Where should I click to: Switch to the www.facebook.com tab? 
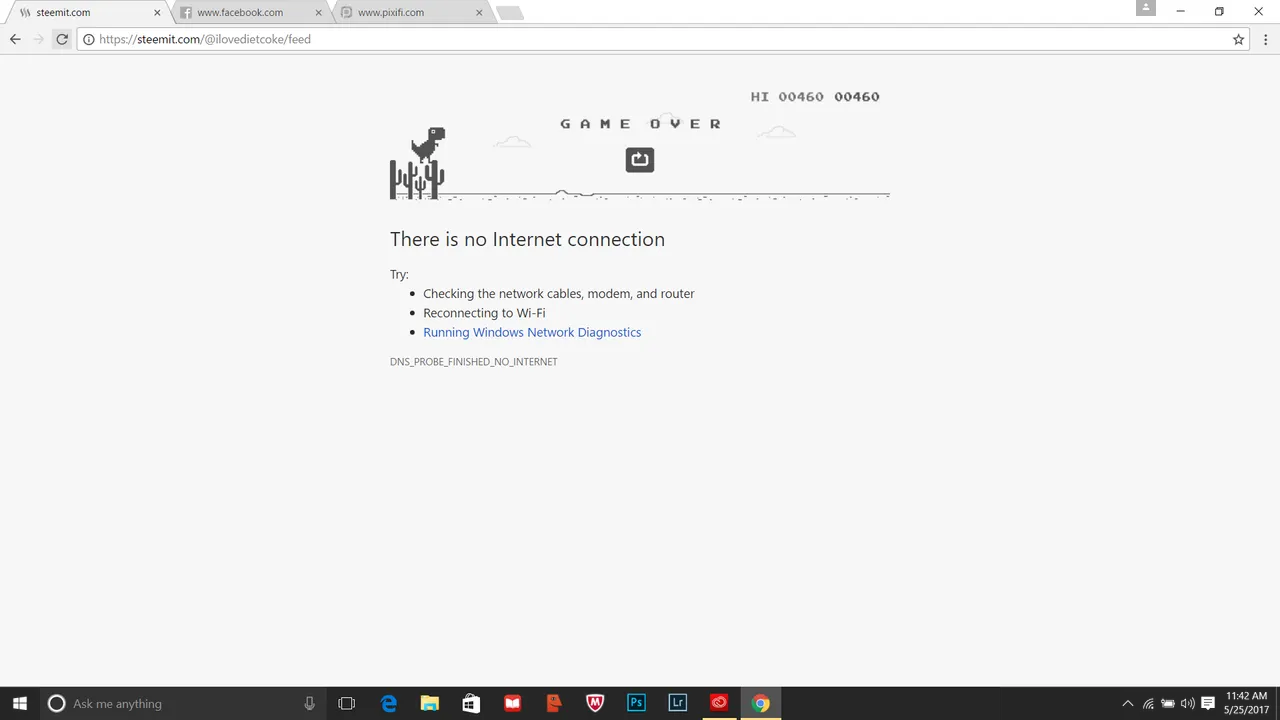tap(250, 13)
